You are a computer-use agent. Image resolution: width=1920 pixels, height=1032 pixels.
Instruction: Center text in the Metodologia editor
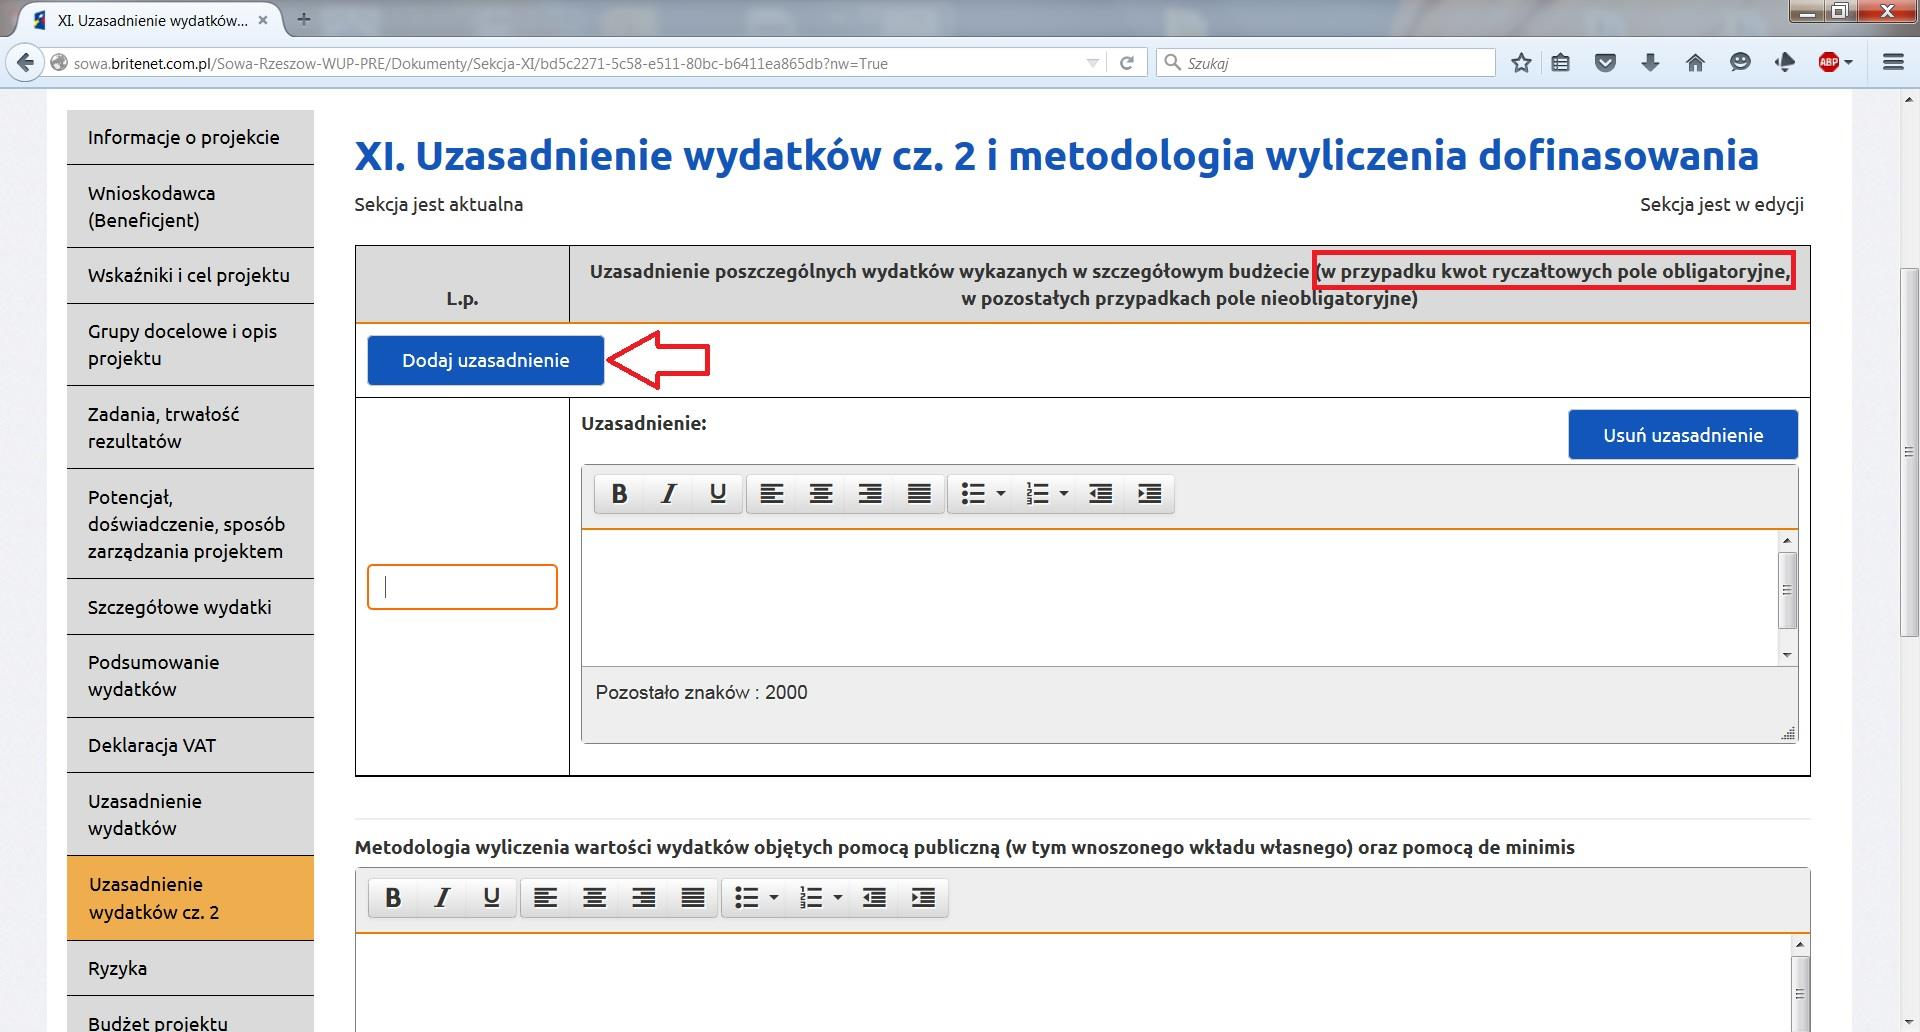(x=595, y=897)
